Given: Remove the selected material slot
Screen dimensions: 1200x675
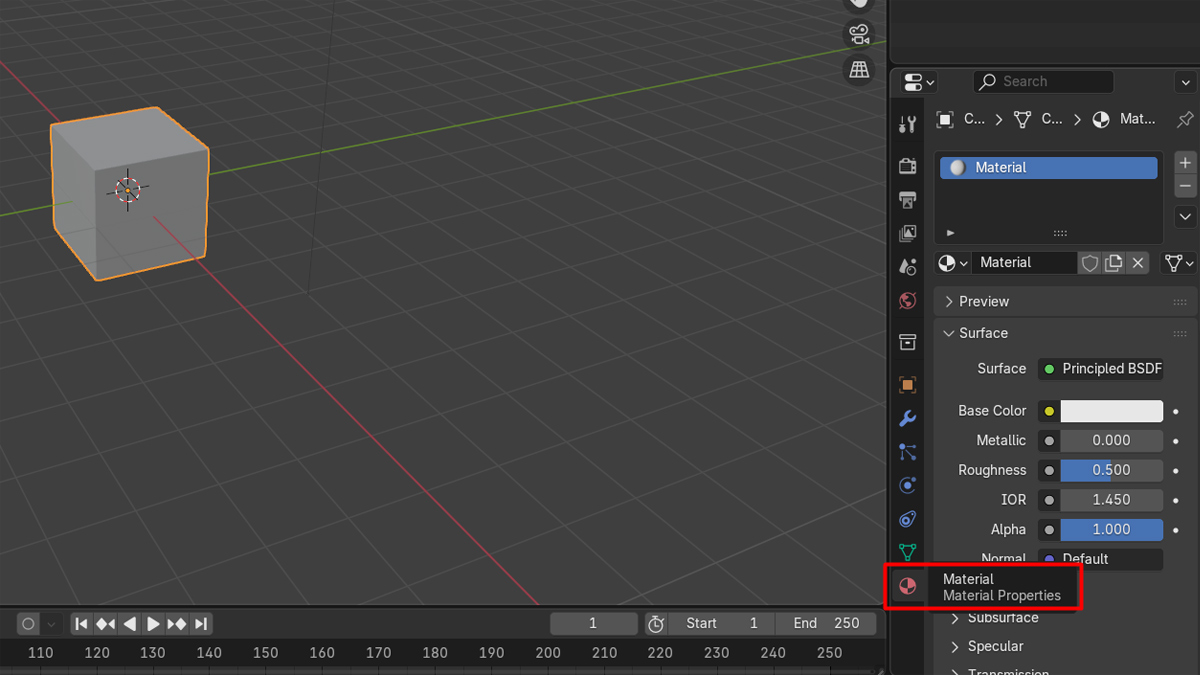Looking at the screenshot, I should (x=1185, y=186).
